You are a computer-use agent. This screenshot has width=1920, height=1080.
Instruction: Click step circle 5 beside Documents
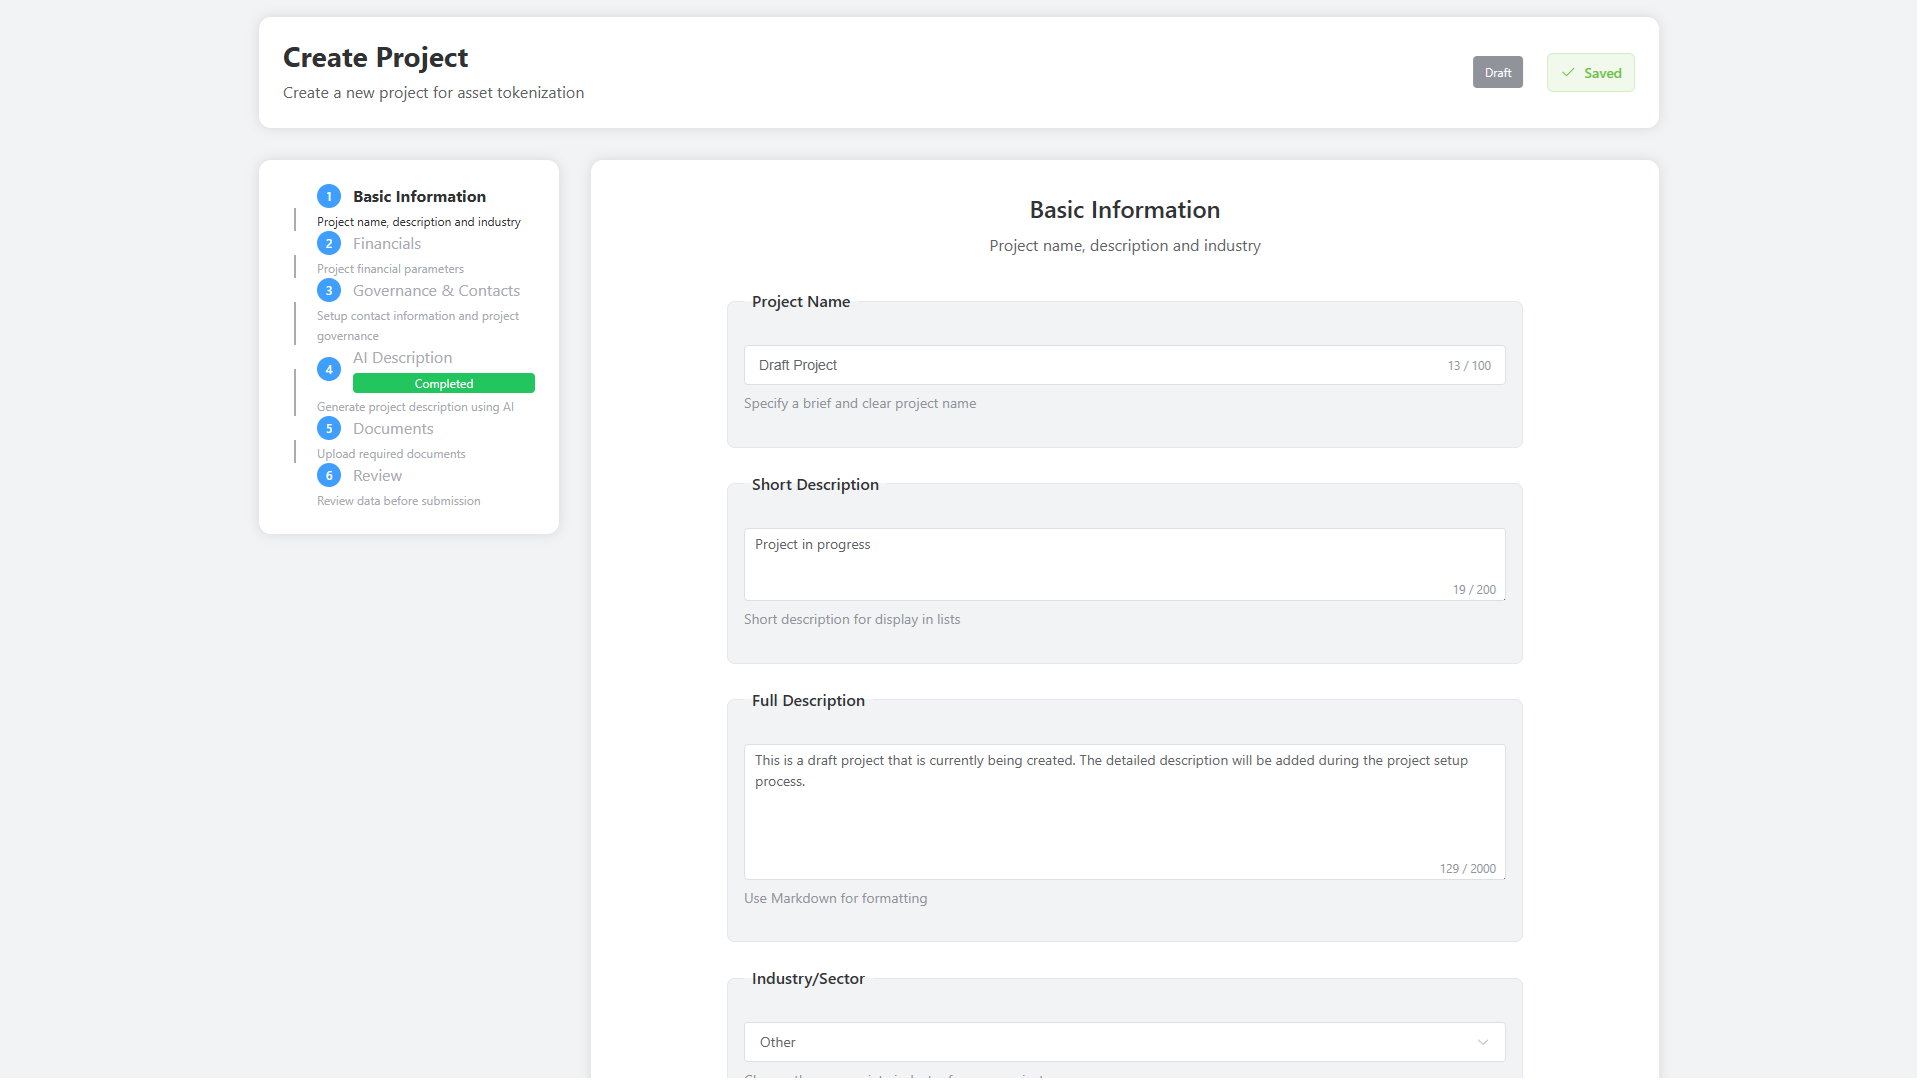(x=329, y=428)
